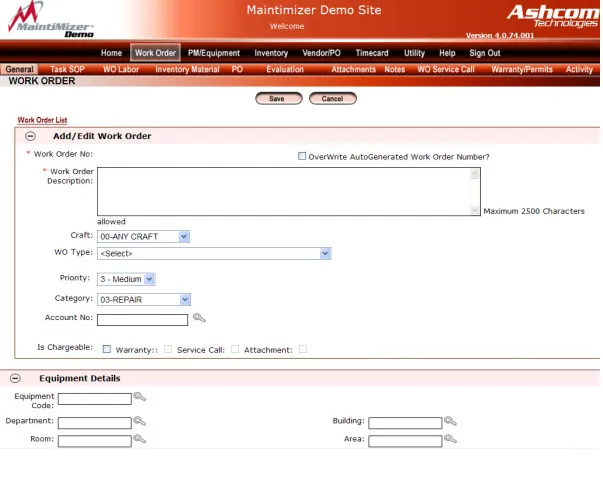Tick OverWrite AutoGenerated Work Order Number checkbox
The width and height of the screenshot is (603, 479).
[x=302, y=156]
